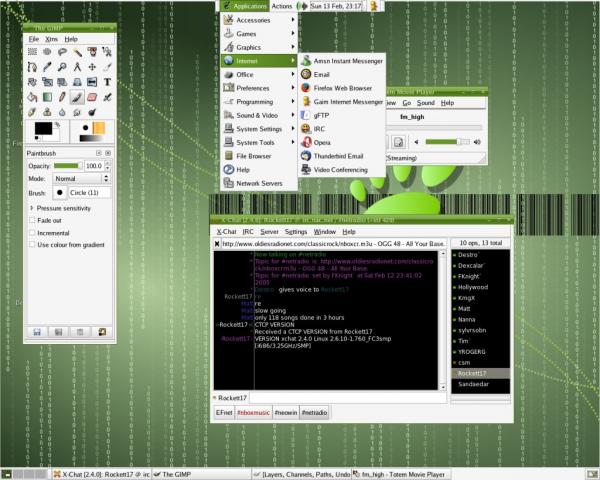
Task: Enable the Fade out checkbox
Action: 32,220
